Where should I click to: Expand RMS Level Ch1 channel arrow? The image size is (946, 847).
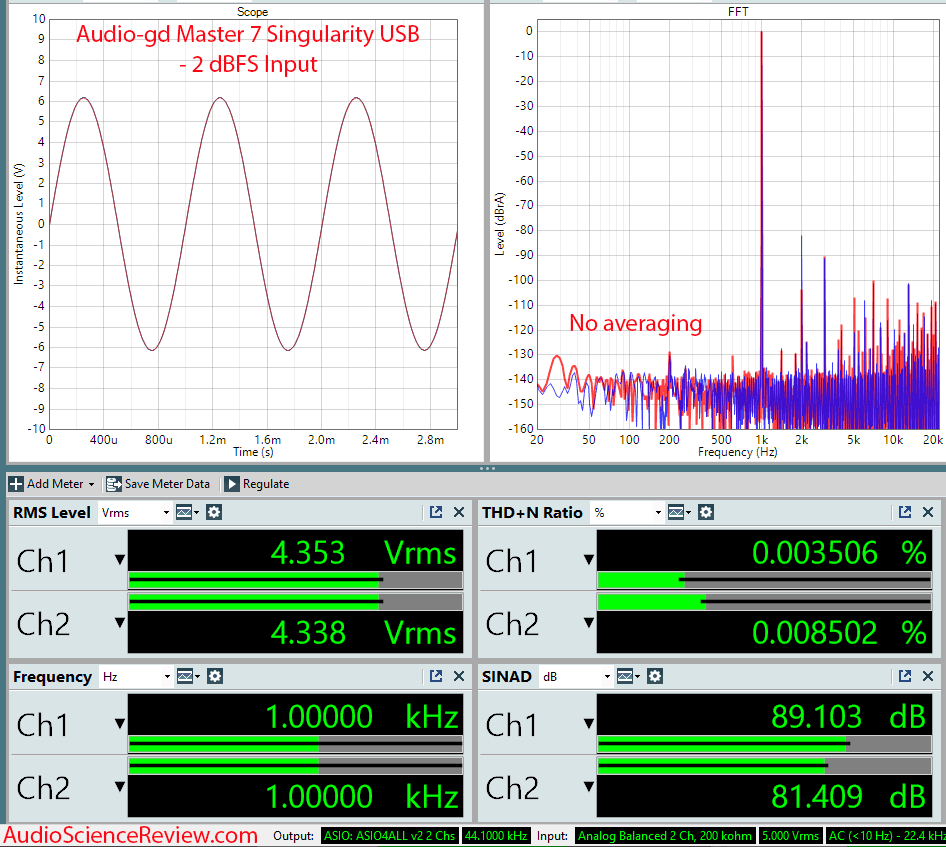click(120, 560)
